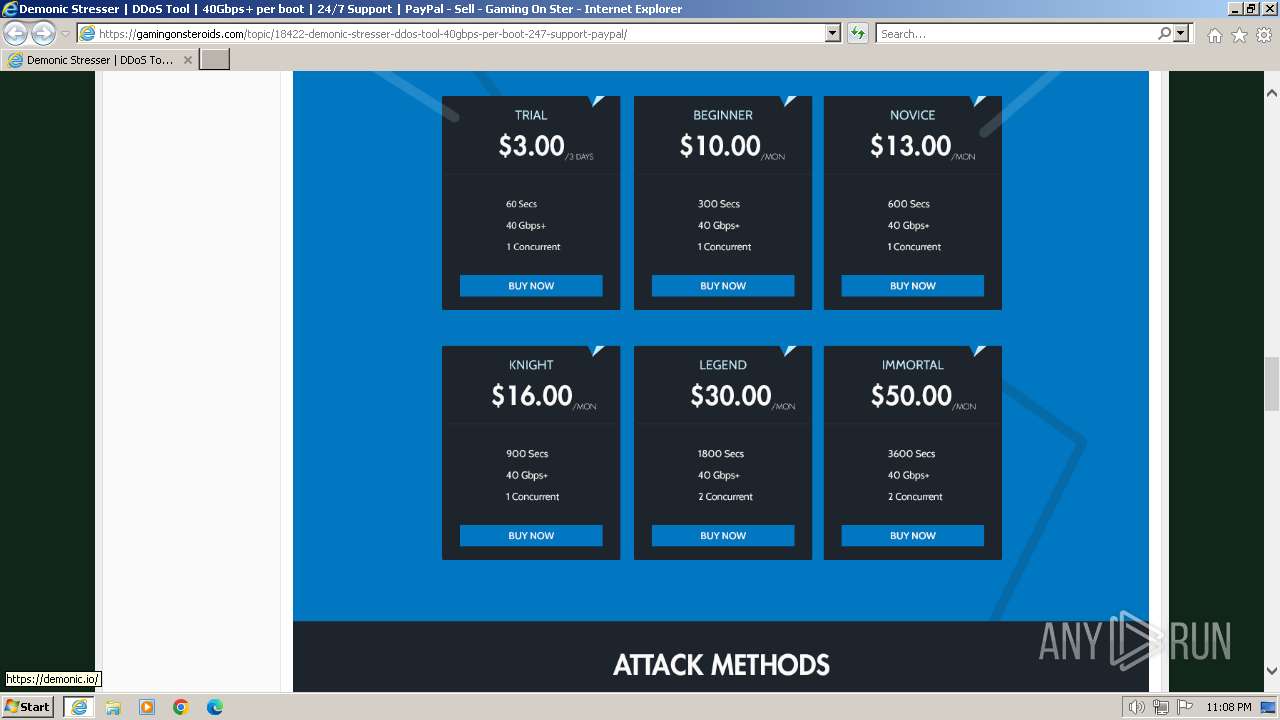Buy the Trial $3.00 plan
The width and height of the screenshot is (1280, 720).
click(531, 286)
